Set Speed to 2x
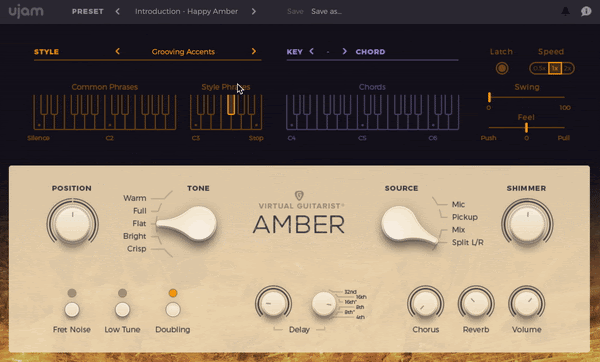 tap(567, 68)
